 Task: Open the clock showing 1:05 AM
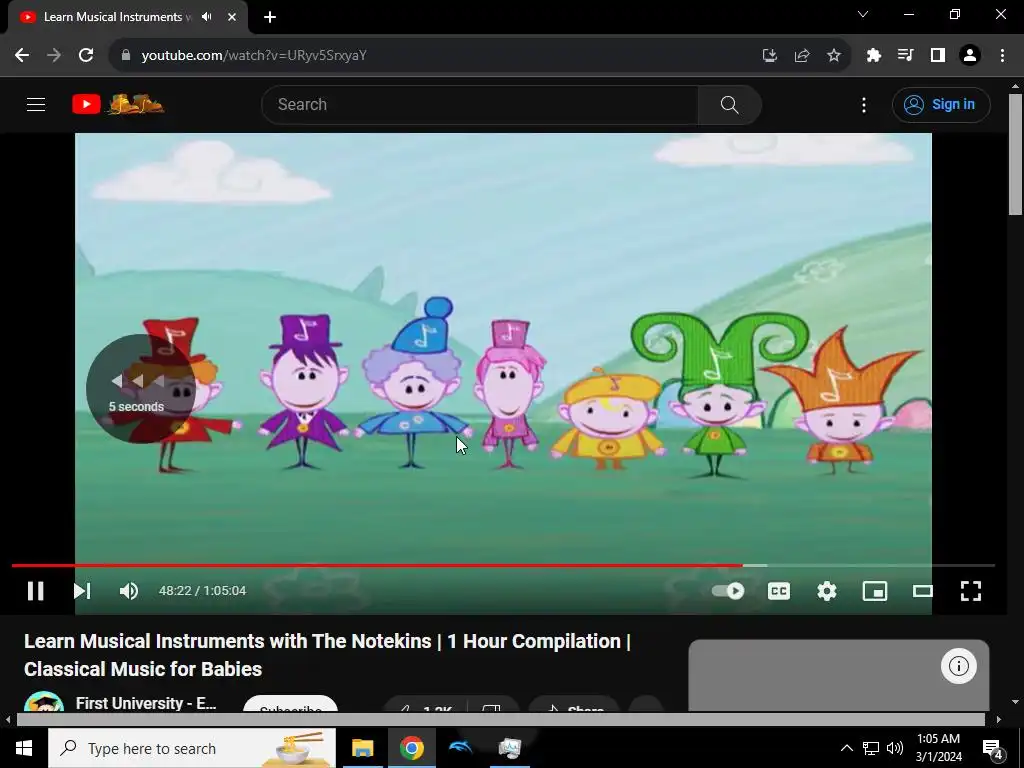[x=938, y=748]
